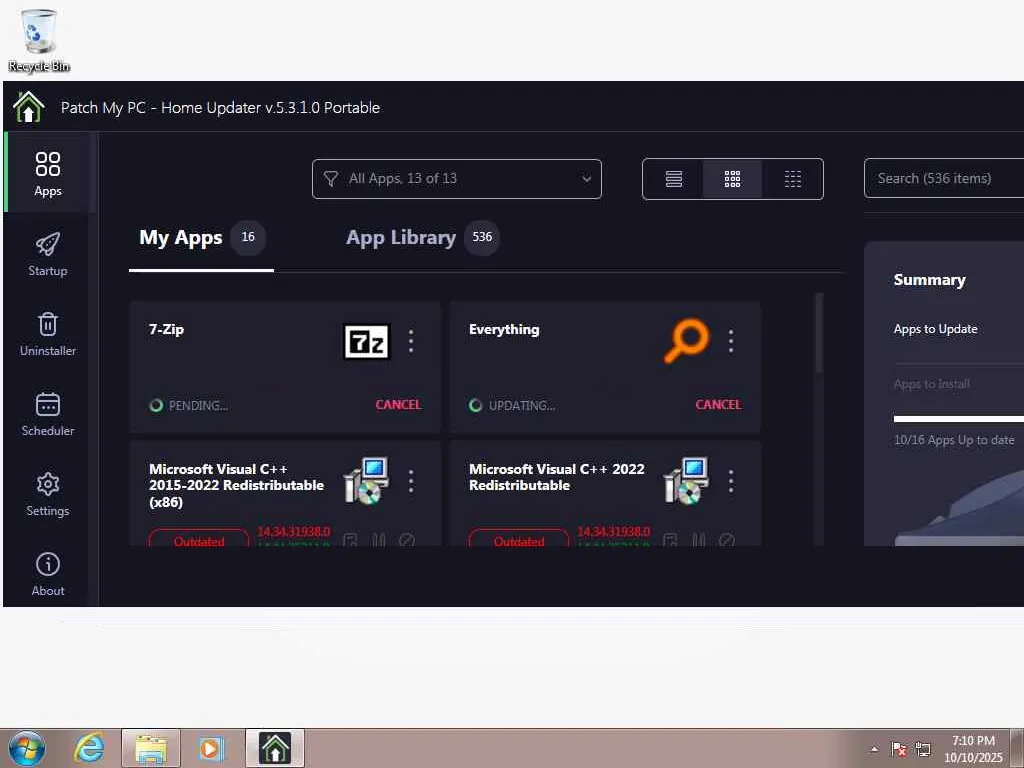Open options for Visual C++ 2022 Redistributable
Viewport: 1024px width, 768px height.
tap(731, 481)
